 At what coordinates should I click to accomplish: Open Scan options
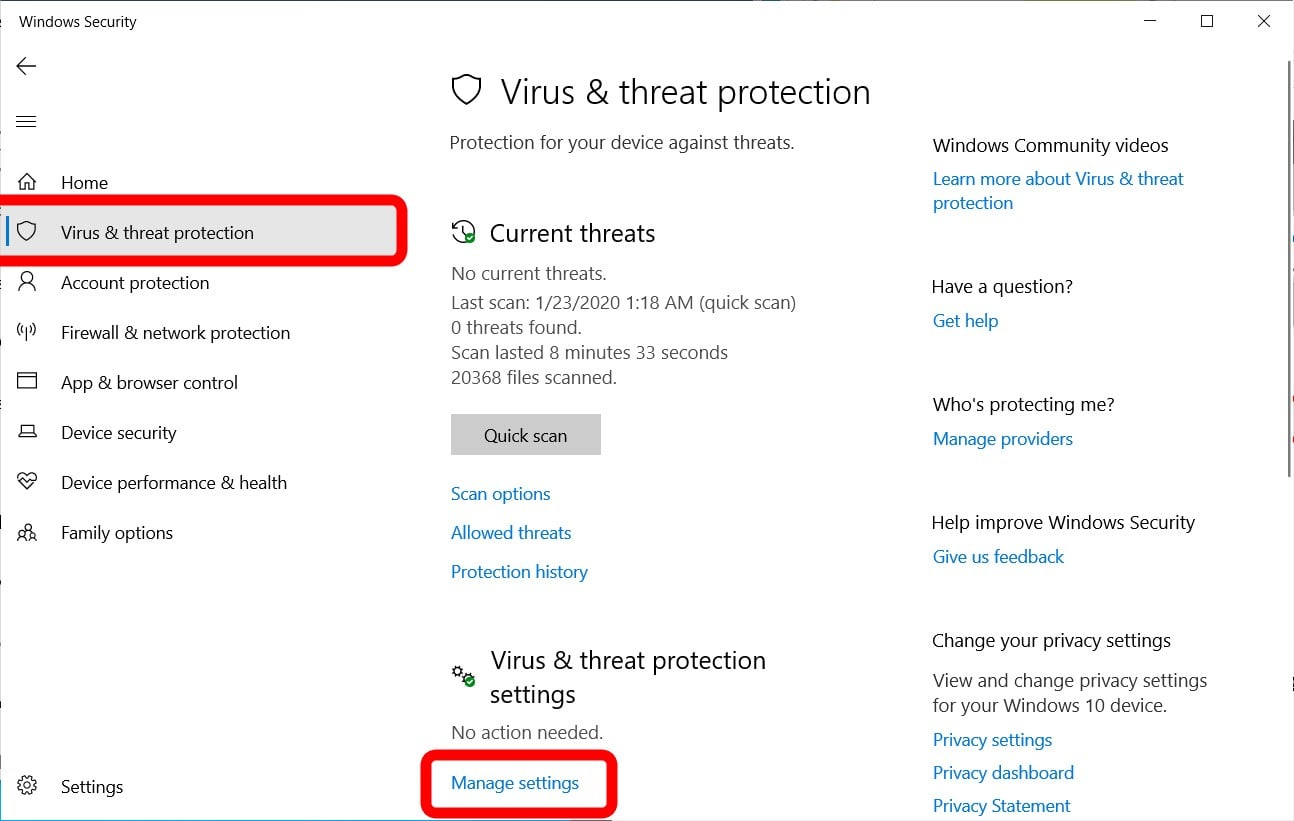[500, 493]
